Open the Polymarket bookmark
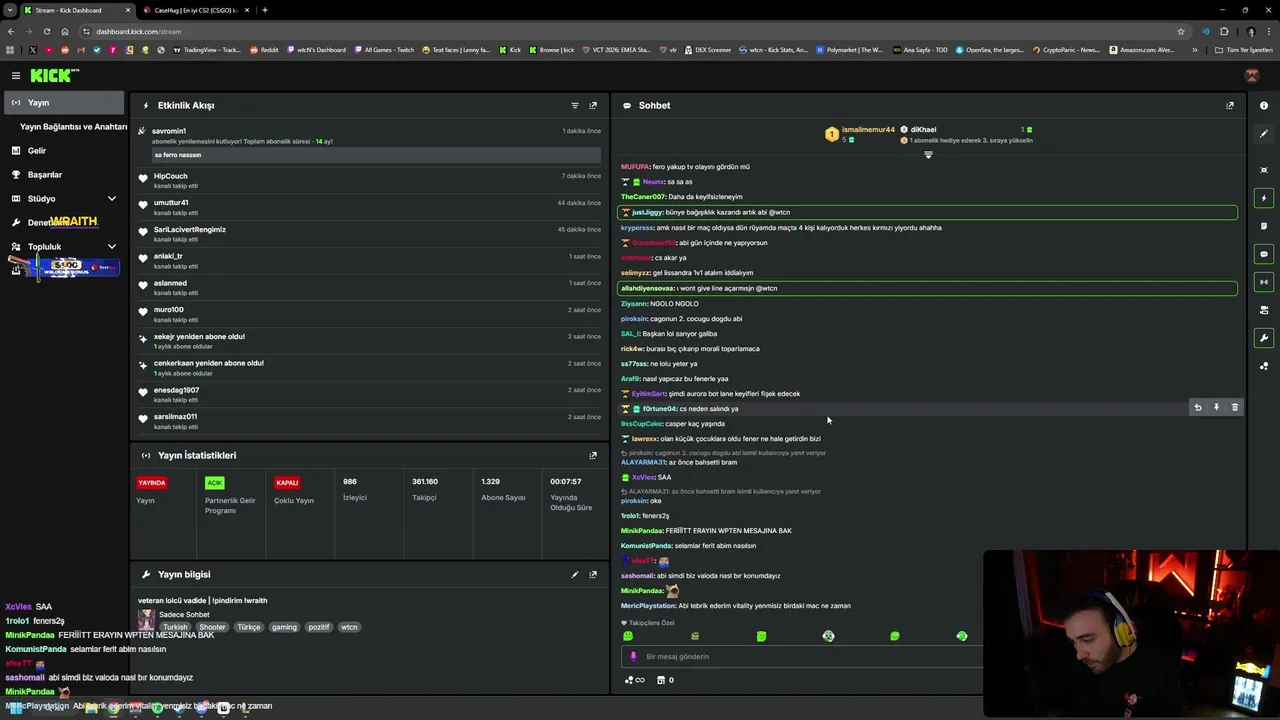This screenshot has width=1280, height=720. [850, 50]
